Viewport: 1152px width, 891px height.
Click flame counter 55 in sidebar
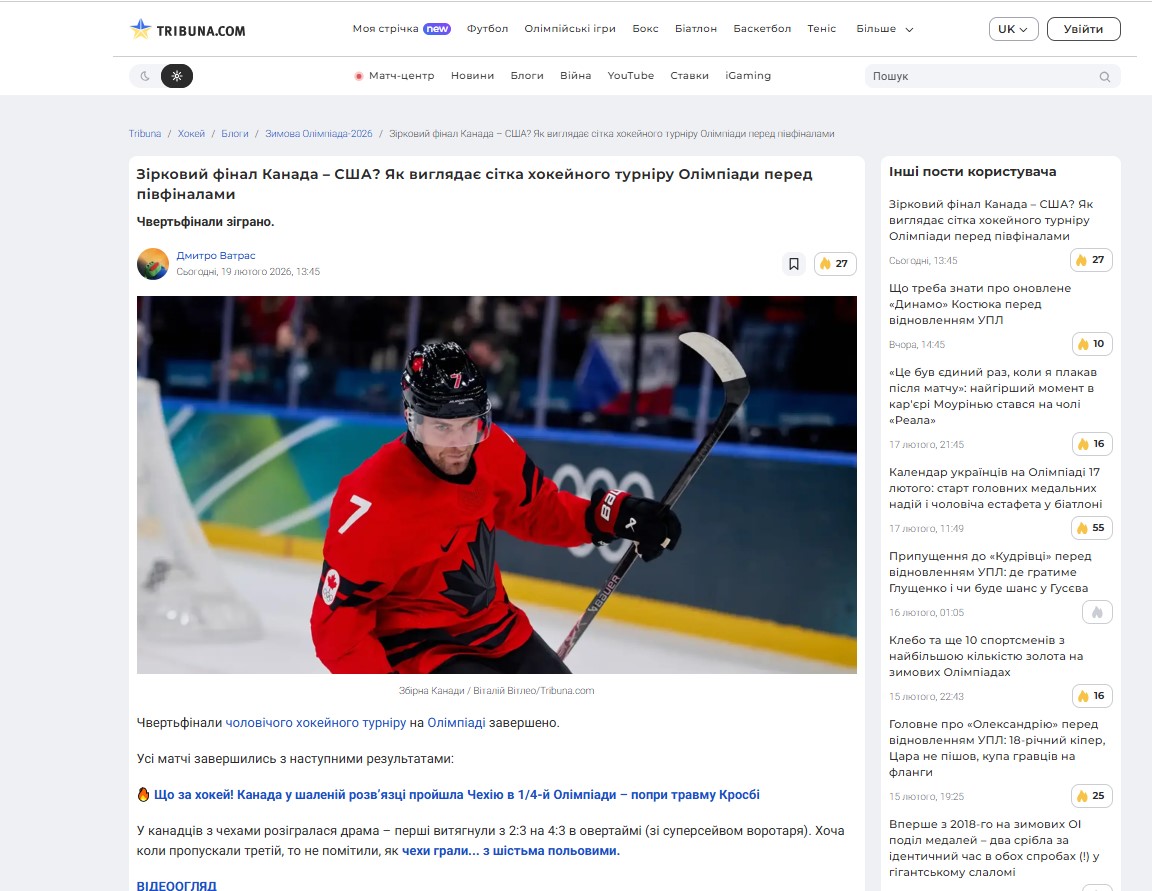[1091, 527]
